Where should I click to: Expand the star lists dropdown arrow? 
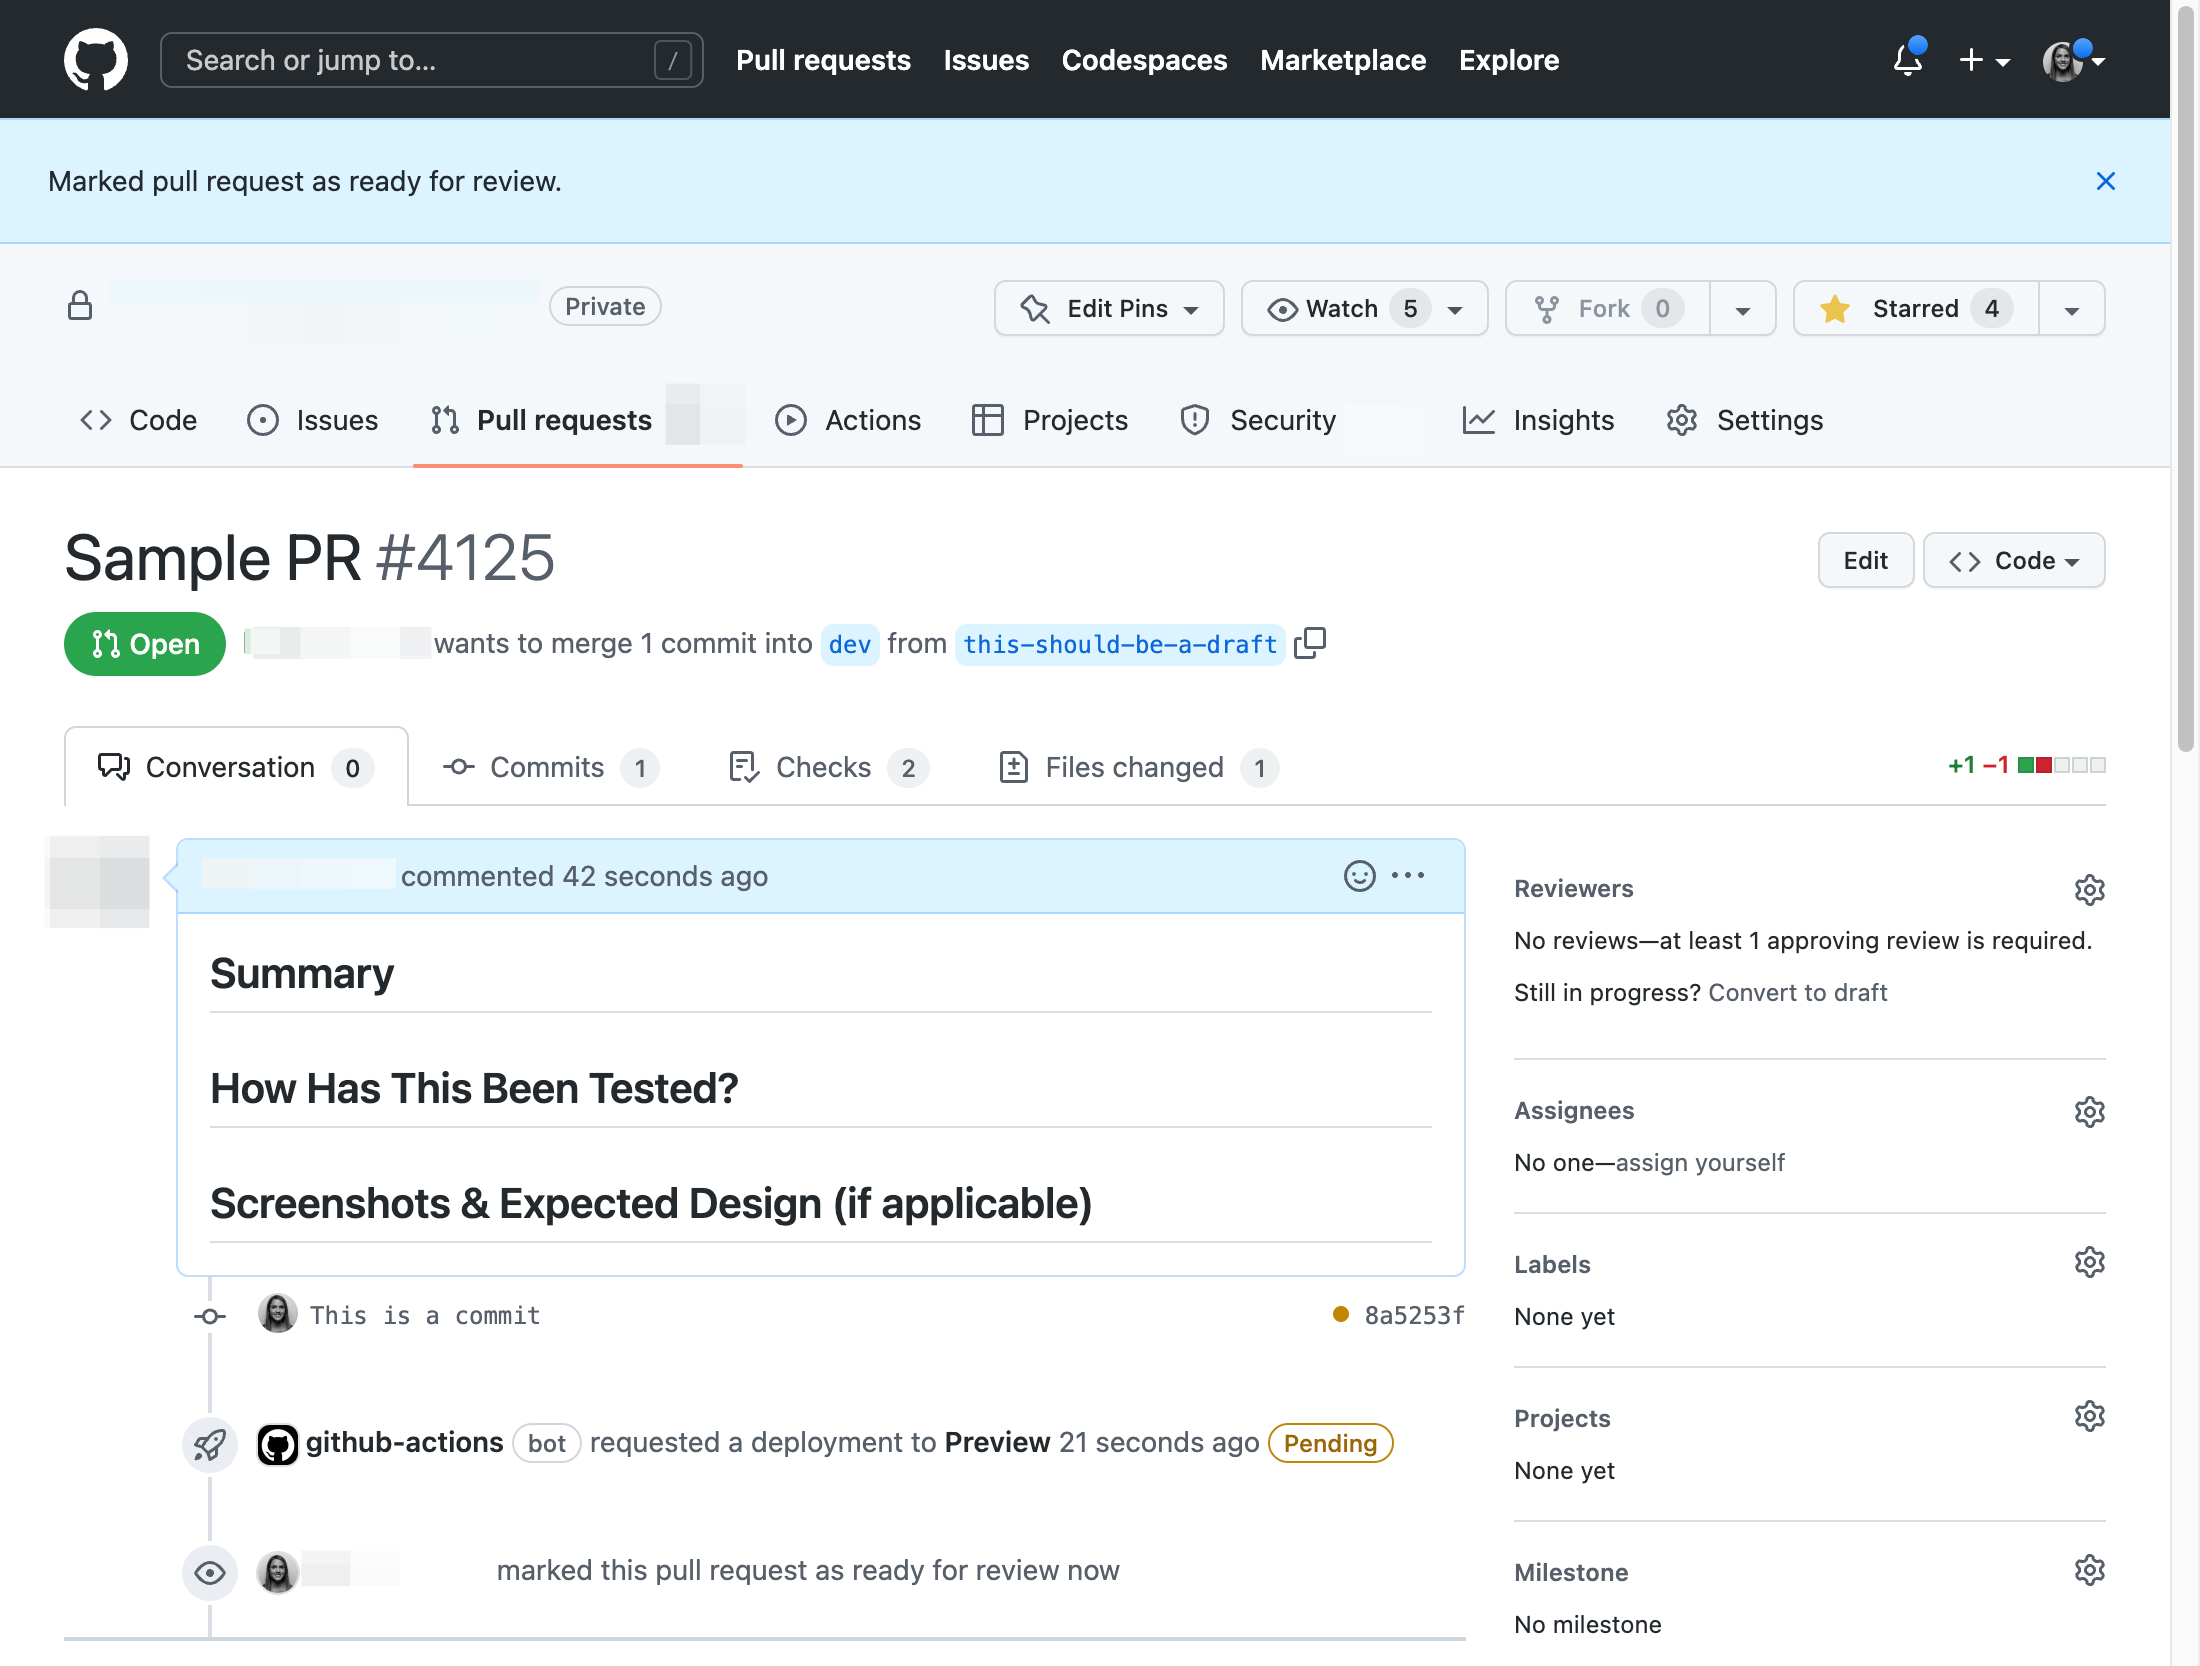pos(2072,309)
